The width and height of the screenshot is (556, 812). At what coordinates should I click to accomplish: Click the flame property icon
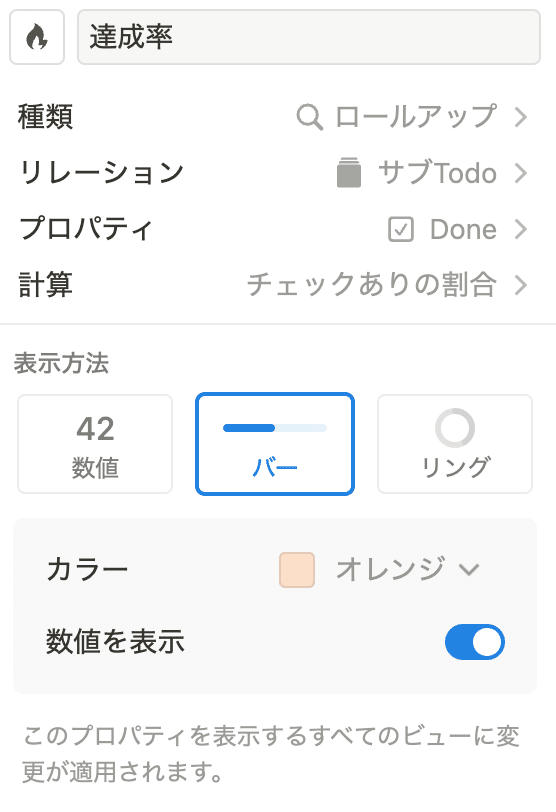(37, 37)
